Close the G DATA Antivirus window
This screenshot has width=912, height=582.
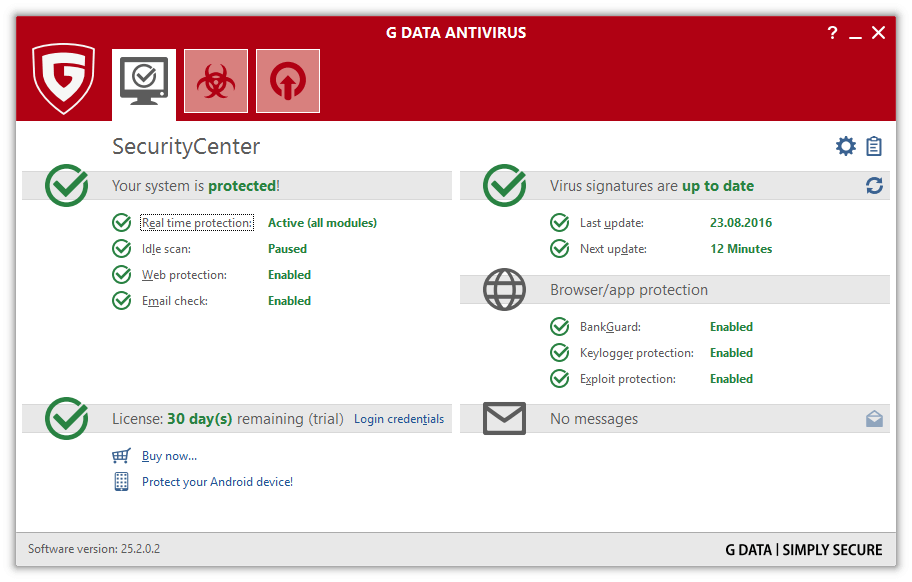878,33
